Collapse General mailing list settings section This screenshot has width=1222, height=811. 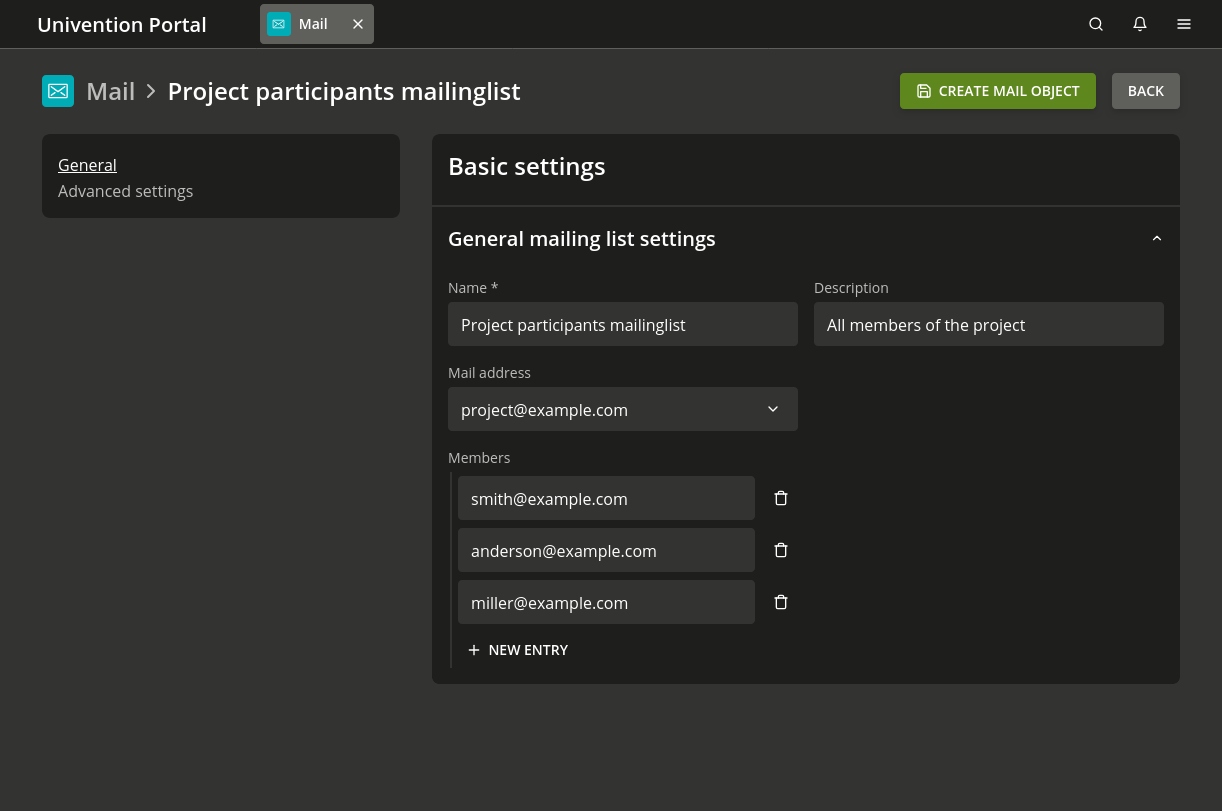1157,239
